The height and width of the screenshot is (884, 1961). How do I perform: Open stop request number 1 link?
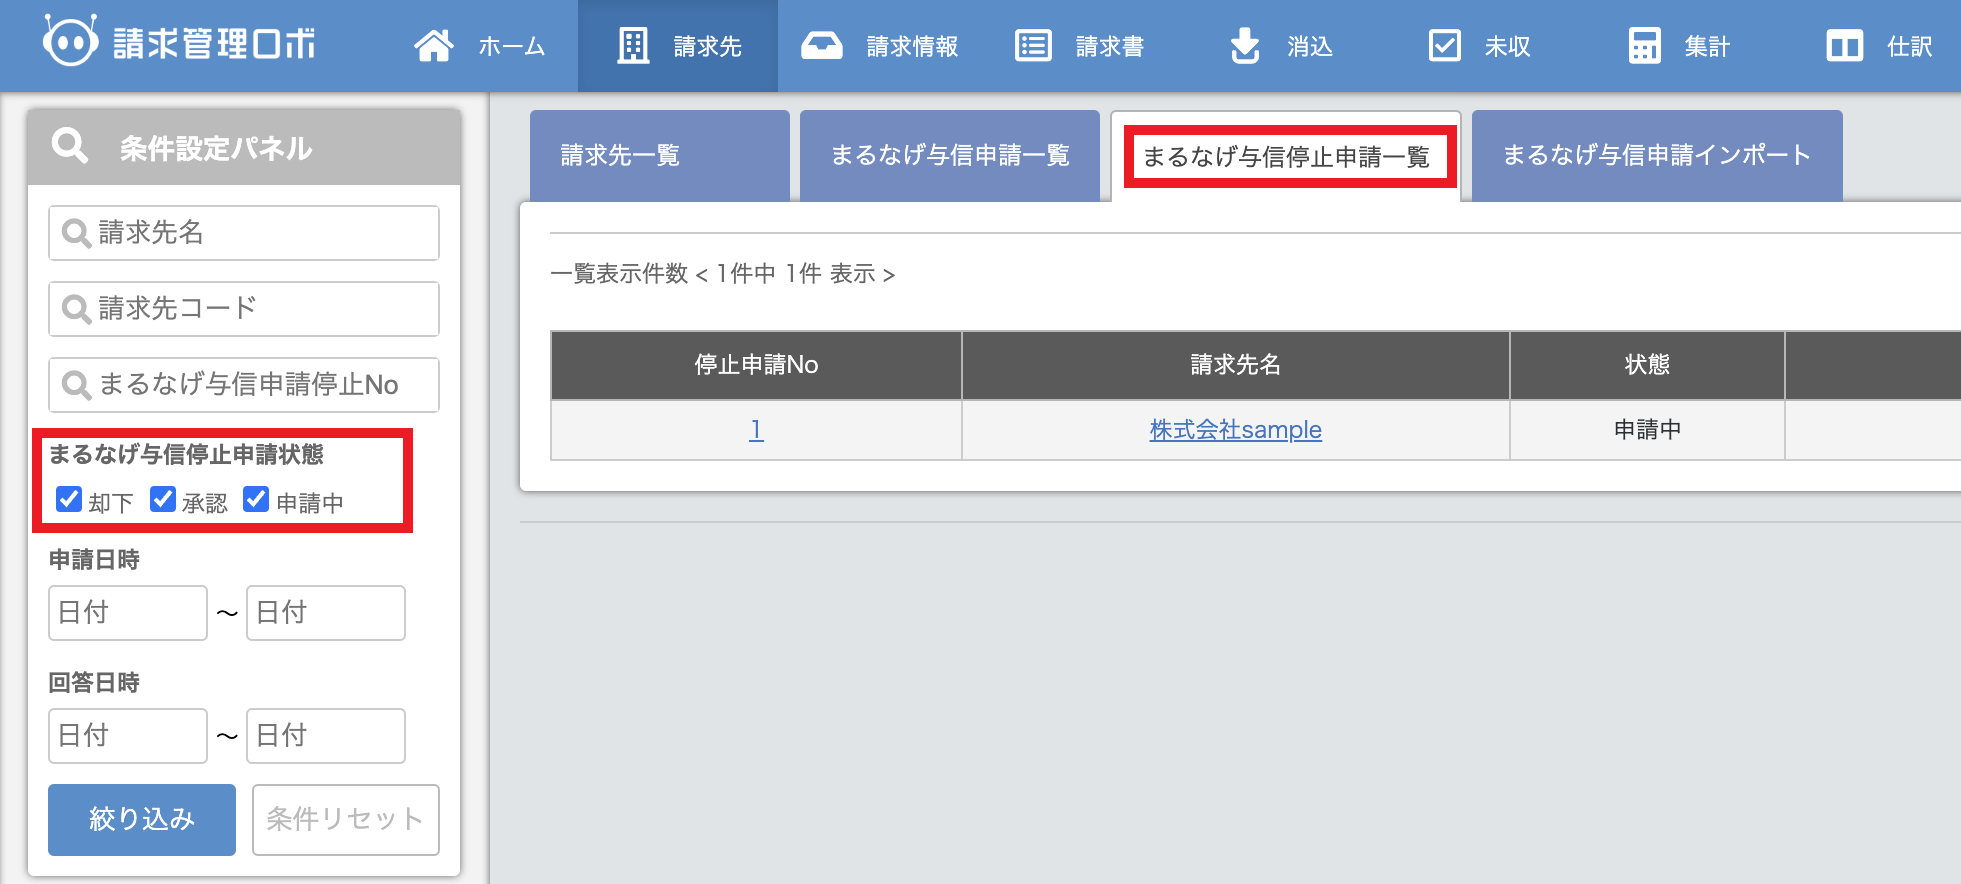[x=756, y=430]
